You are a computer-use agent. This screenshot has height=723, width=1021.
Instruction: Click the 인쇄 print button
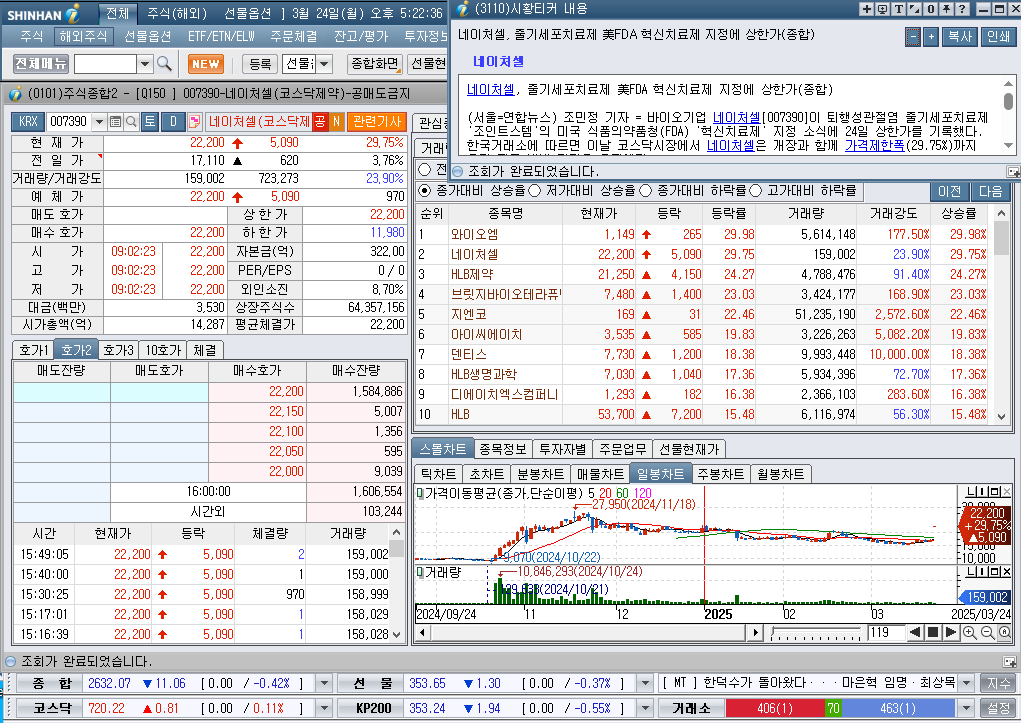[x=998, y=37]
